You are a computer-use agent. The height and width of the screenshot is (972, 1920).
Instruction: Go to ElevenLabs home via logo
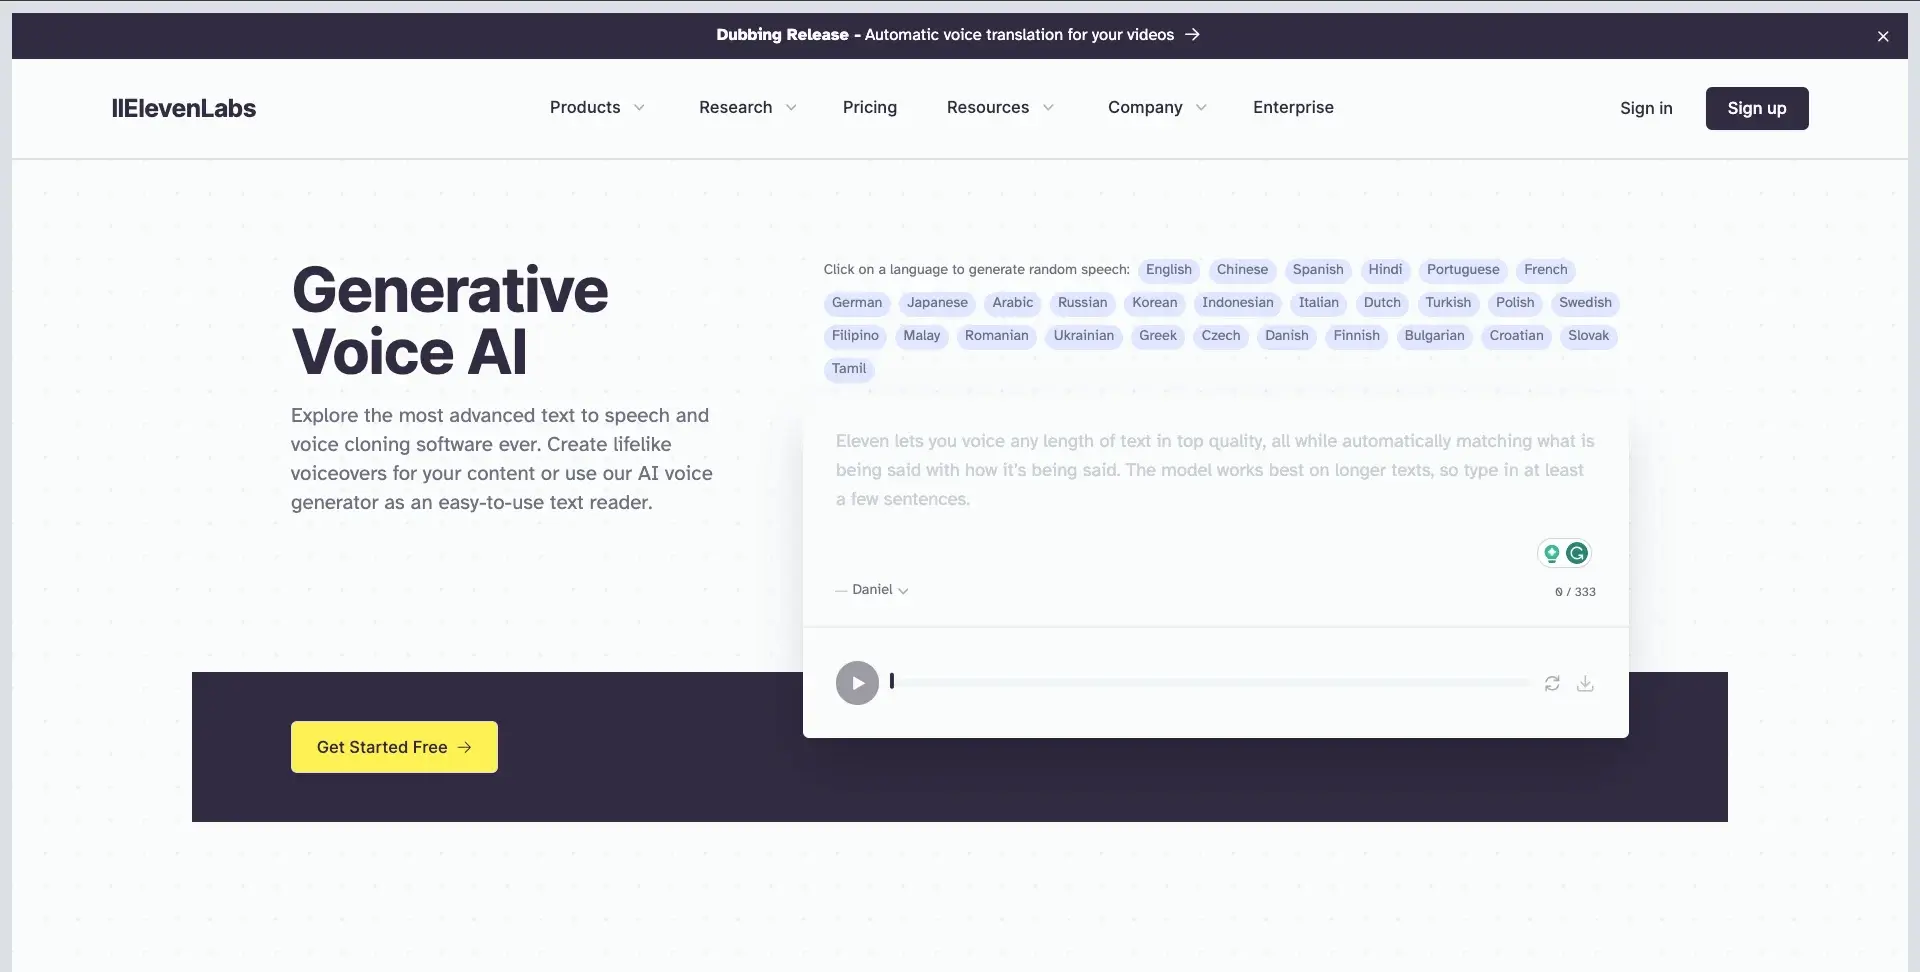[184, 108]
